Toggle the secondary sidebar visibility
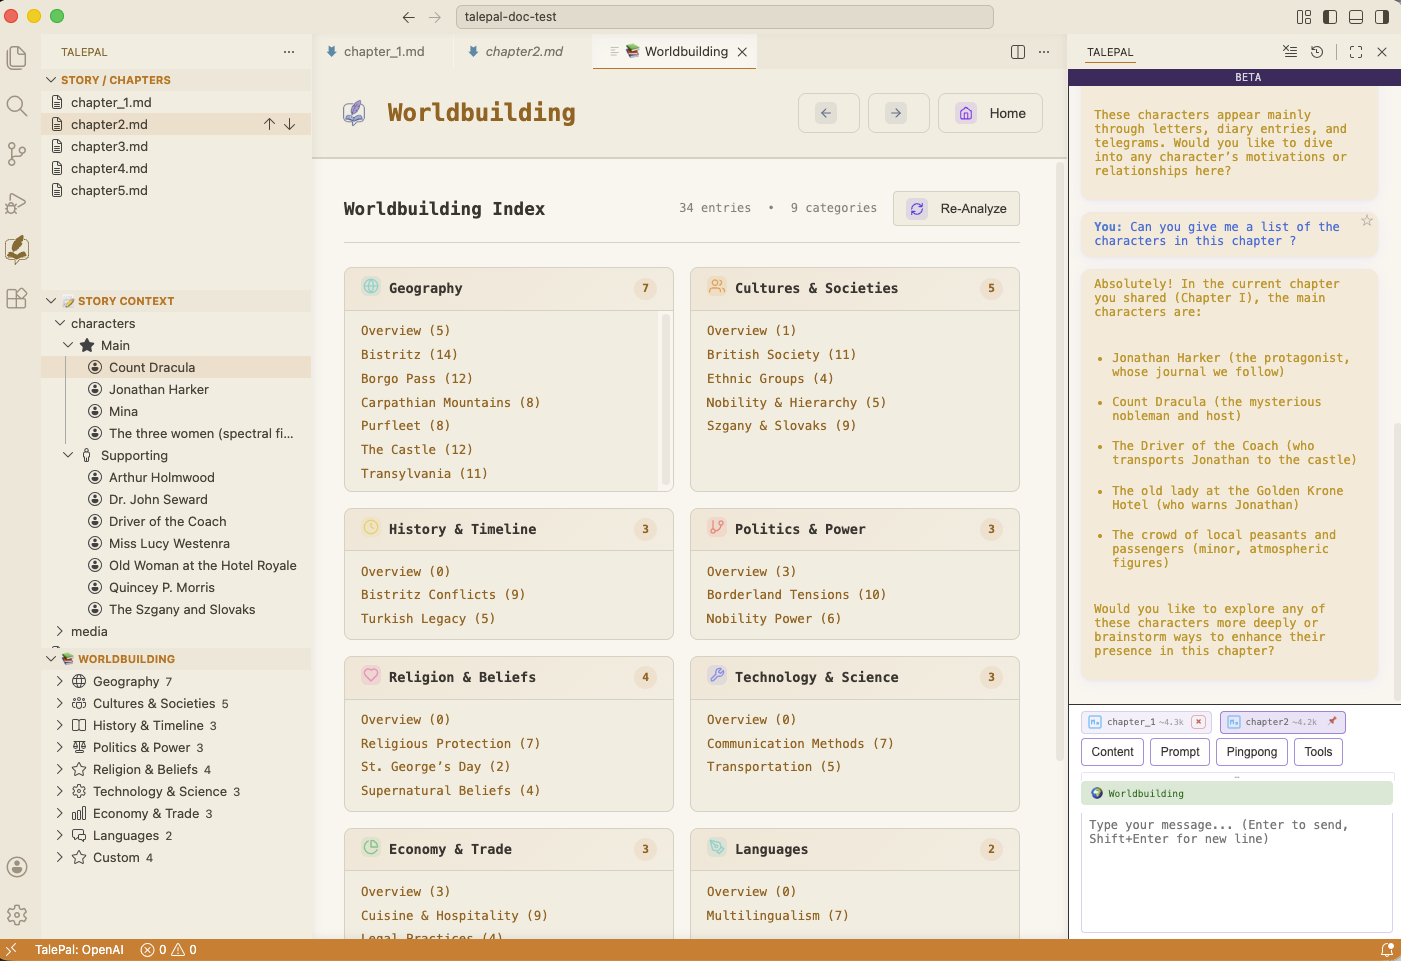This screenshot has height=961, width=1401. click(x=1382, y=17)
